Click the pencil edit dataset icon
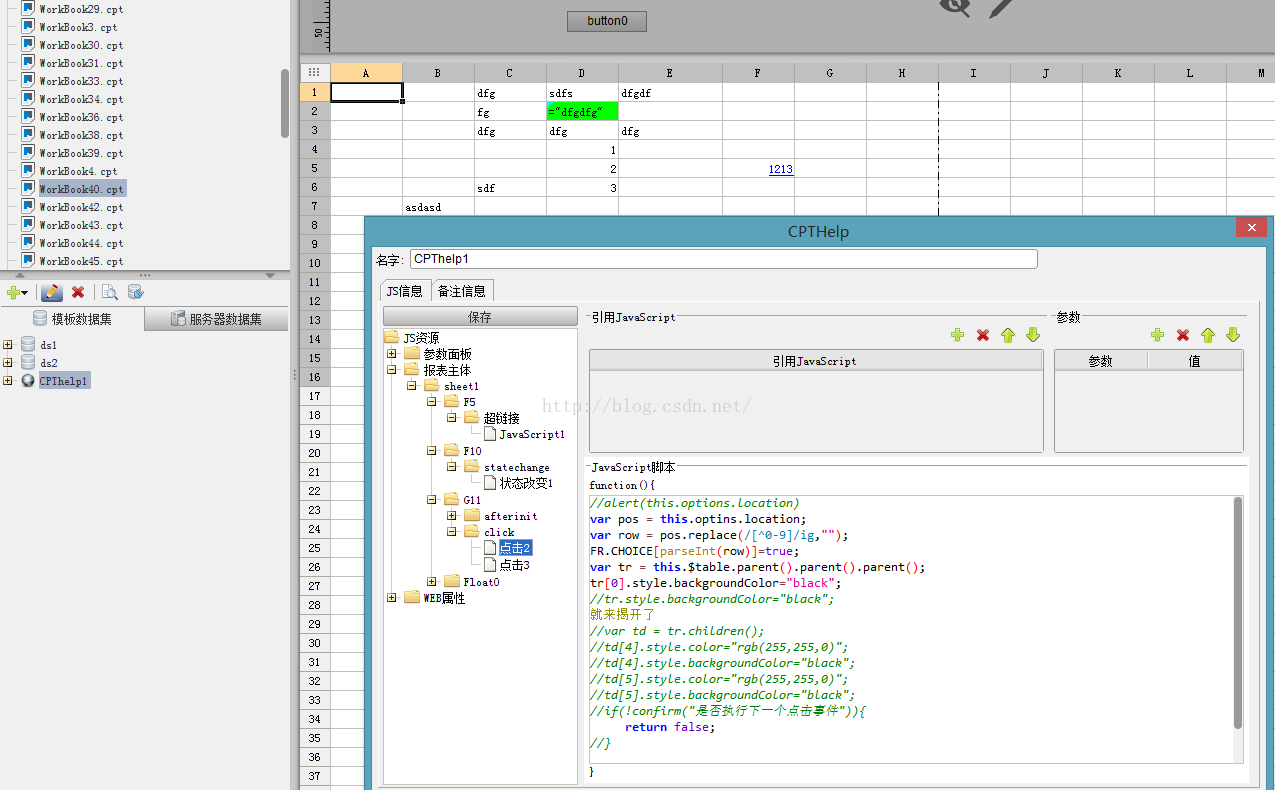This screenshot has width=1275, height=790. tap(52, 293)
